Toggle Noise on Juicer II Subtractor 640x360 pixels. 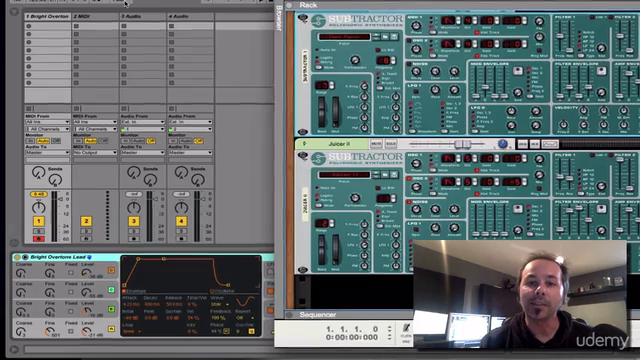(409, 202)
